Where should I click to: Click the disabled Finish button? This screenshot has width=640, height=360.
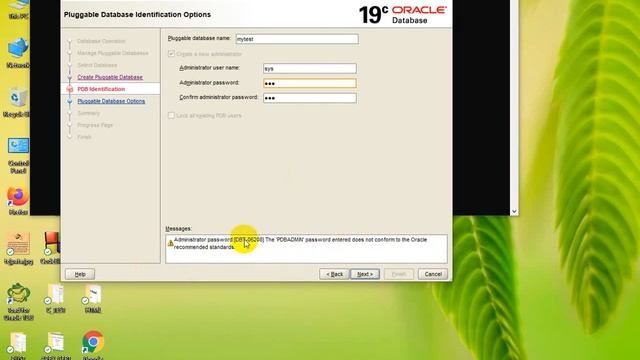click(399, 274)
